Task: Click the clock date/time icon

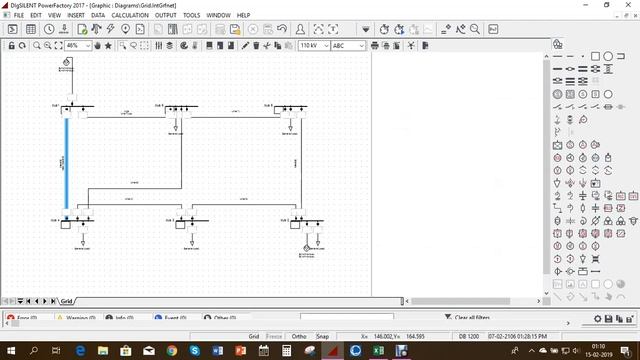Action: pos(49,29)
